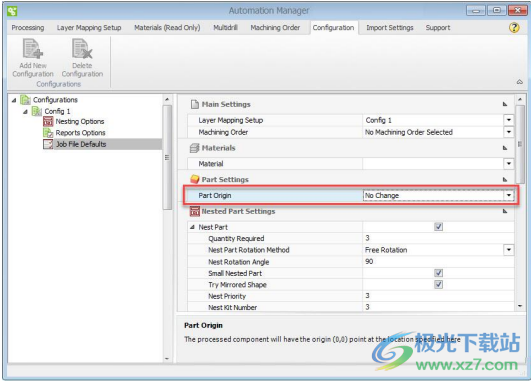Collapse the Part Settings section arrow

(505, 179)
